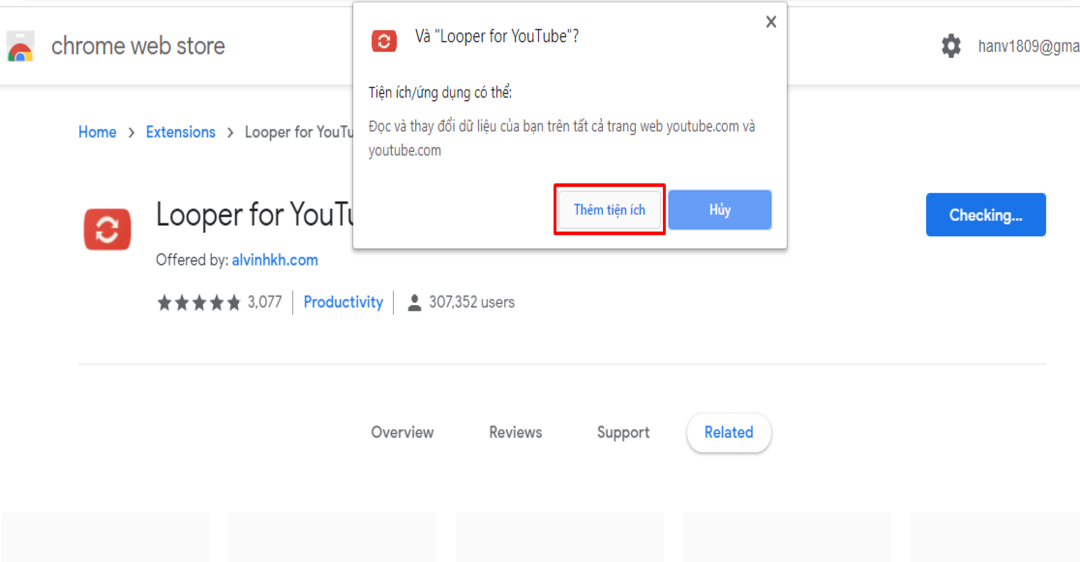Switch to the Support tab
The height and width of the screenshot is (562, 1080).
pos(623,433)
